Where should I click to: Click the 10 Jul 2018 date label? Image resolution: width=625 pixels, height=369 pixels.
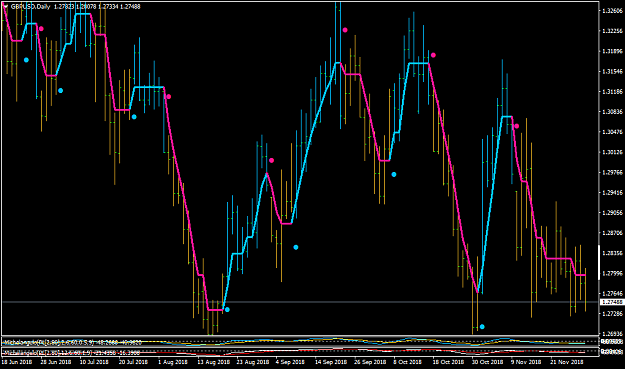coord(94,362)
